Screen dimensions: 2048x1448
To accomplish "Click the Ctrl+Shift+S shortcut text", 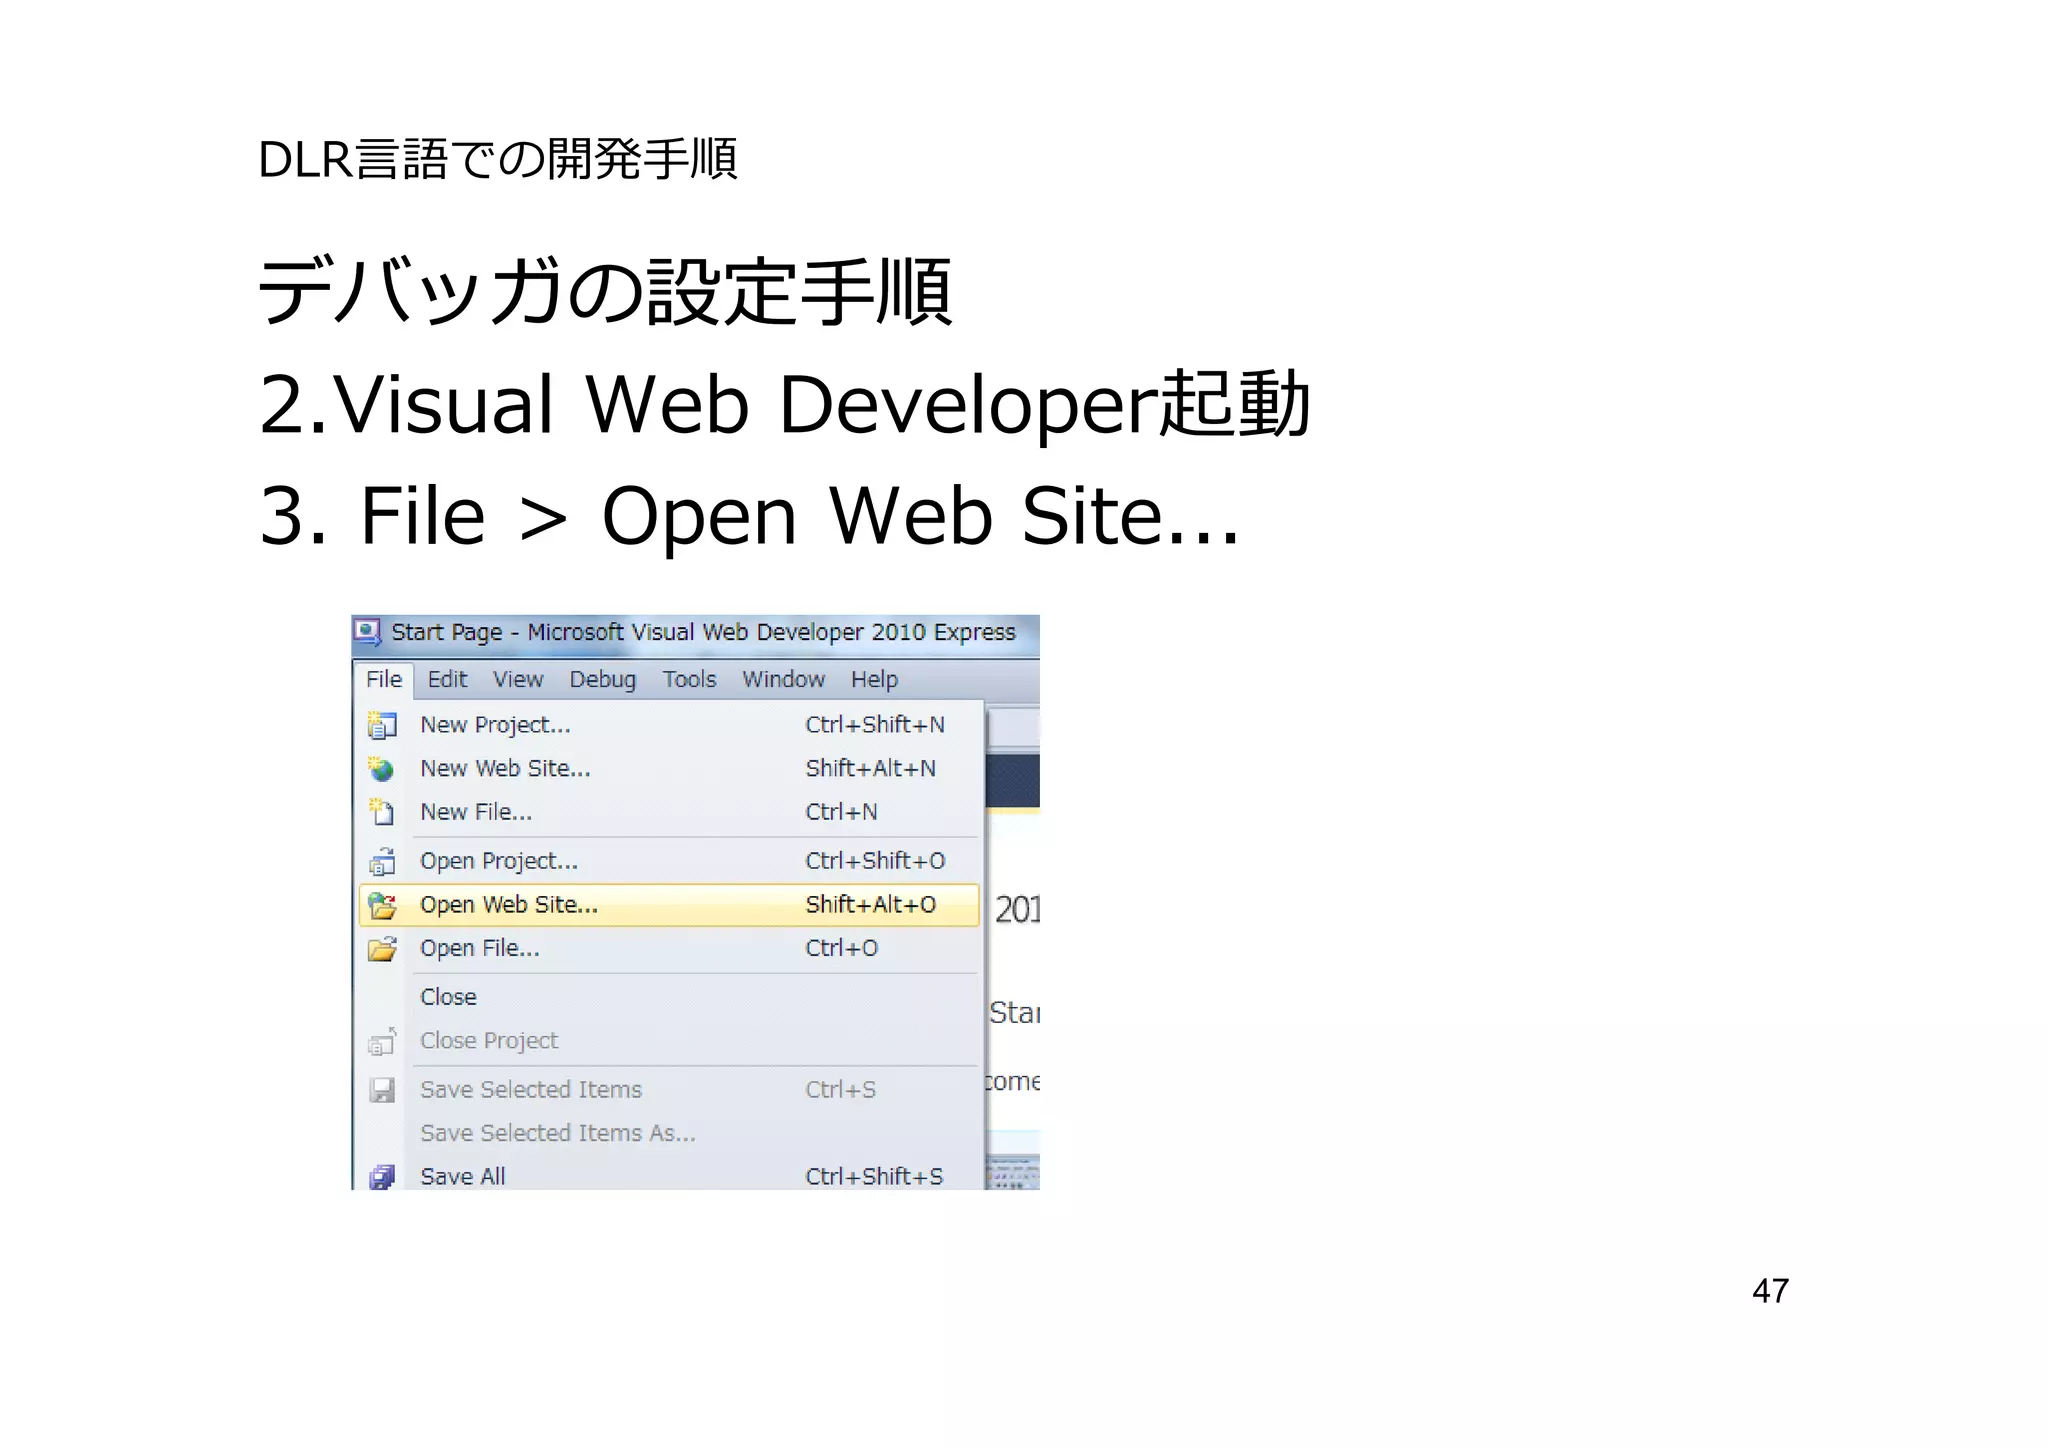I will coord(874,1177).
